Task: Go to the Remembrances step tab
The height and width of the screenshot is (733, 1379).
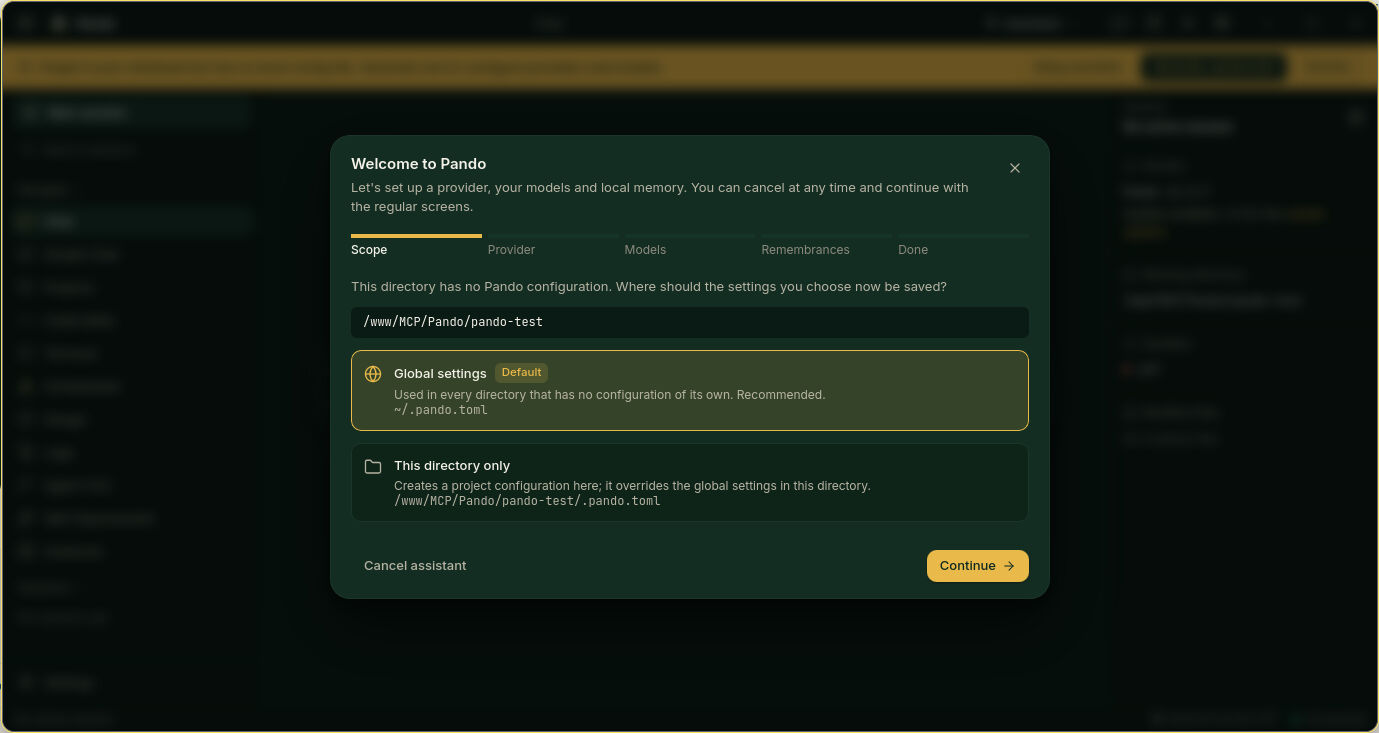Action: pos(826,246)
